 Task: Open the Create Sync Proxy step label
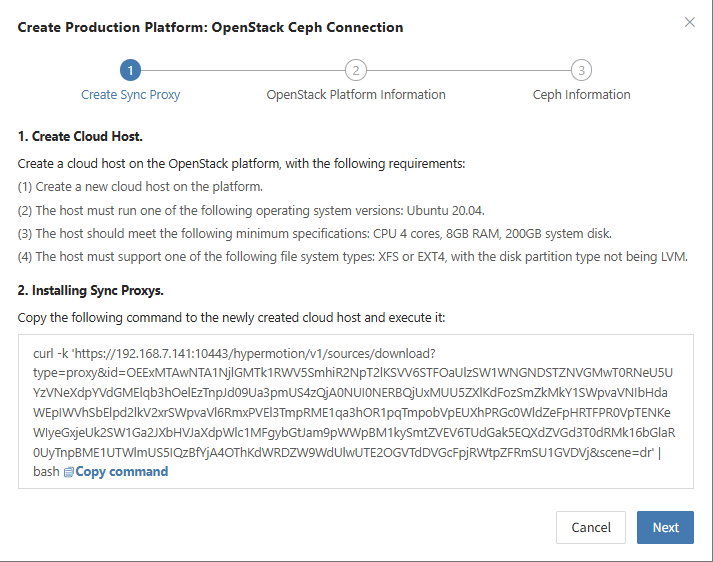[131, 95]
